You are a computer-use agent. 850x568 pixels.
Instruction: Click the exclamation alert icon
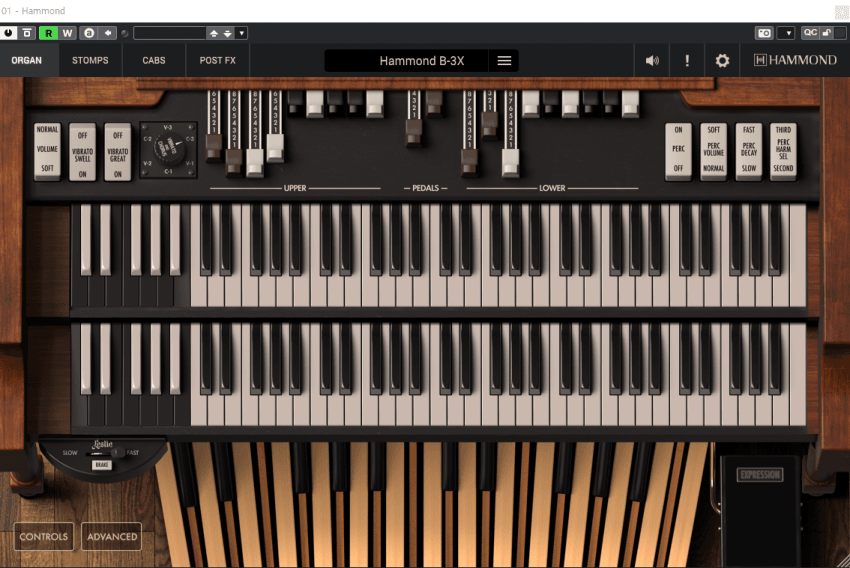tap(687, 61)
